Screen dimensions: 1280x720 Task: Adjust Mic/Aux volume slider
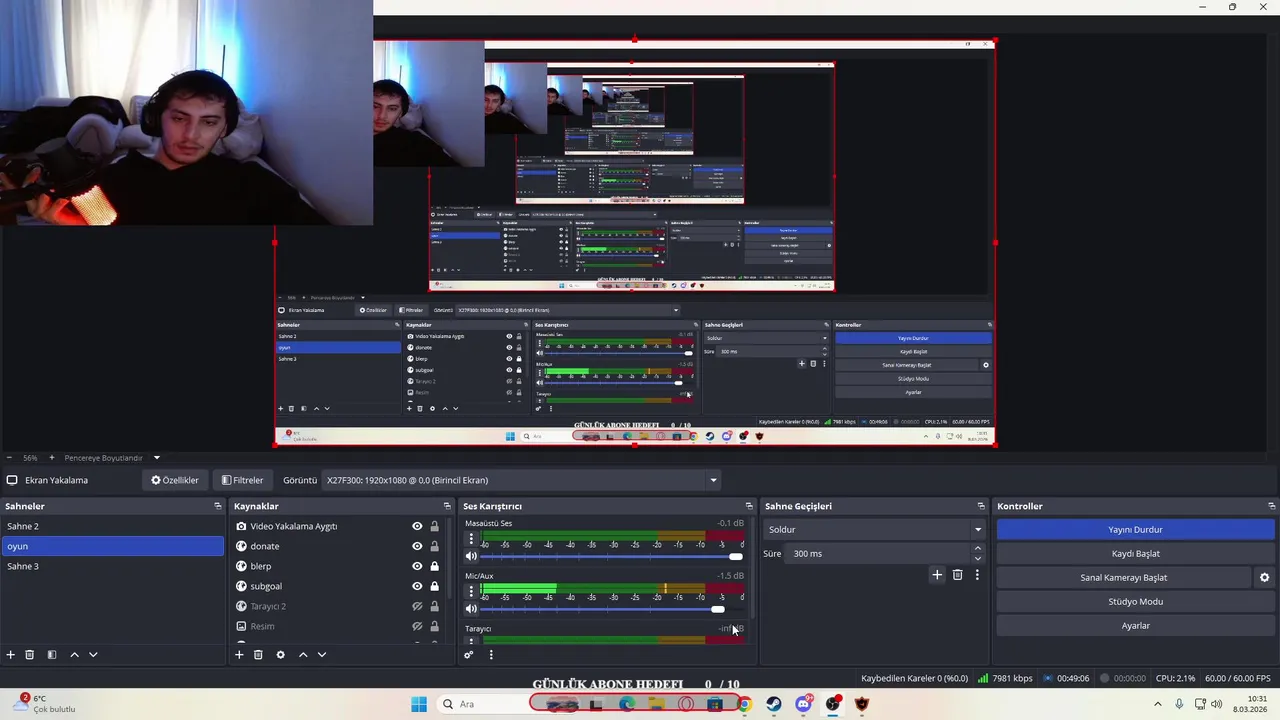click(613, 609)
